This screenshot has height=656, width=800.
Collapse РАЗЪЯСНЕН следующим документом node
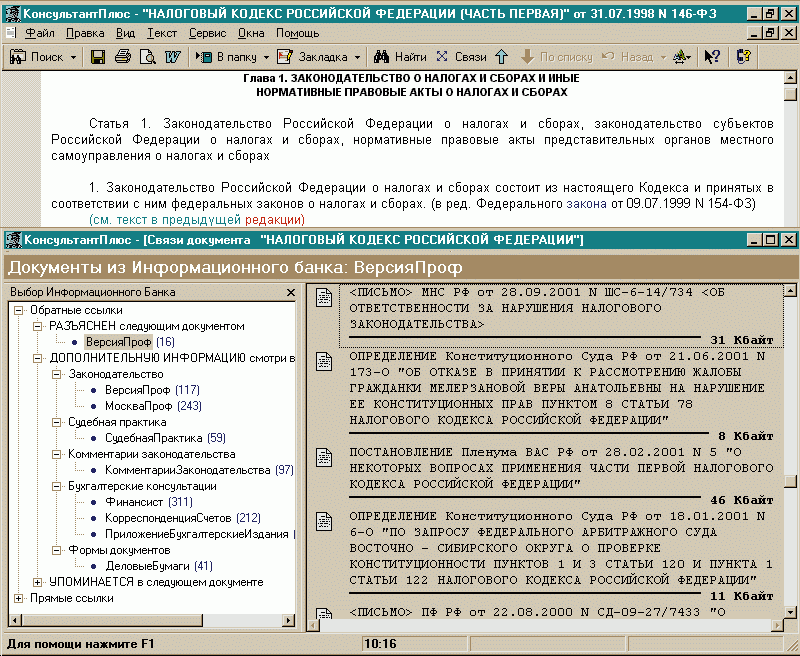tap(37, 326)
